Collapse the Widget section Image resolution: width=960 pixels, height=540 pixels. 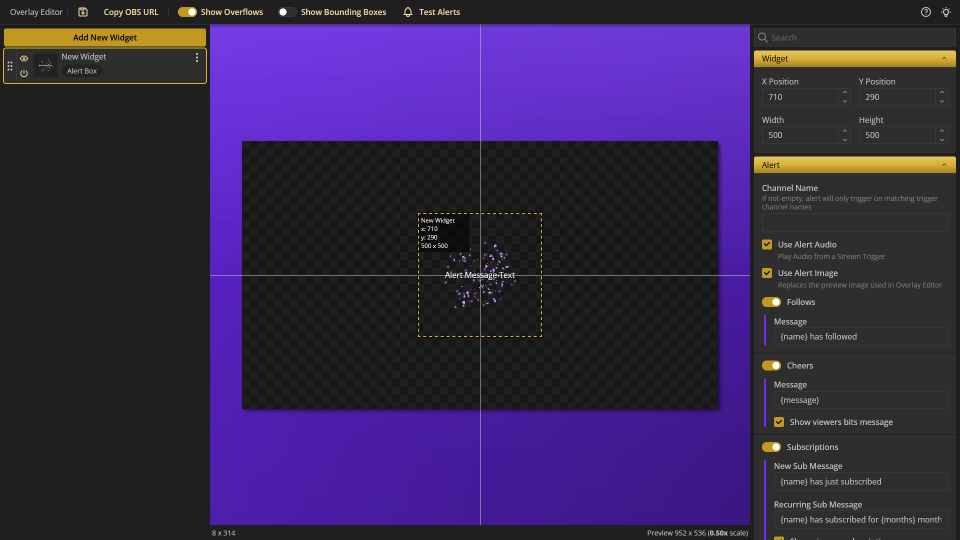click(x=944, y=59)
